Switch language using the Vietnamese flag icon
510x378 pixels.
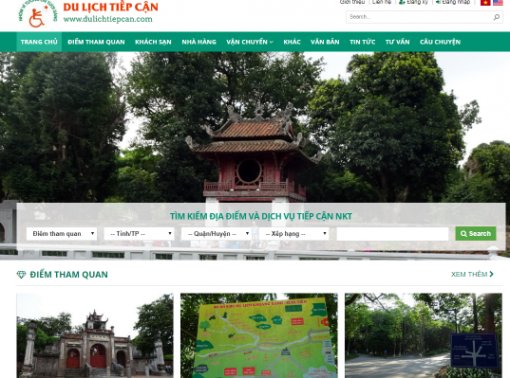tap(485, 2)
